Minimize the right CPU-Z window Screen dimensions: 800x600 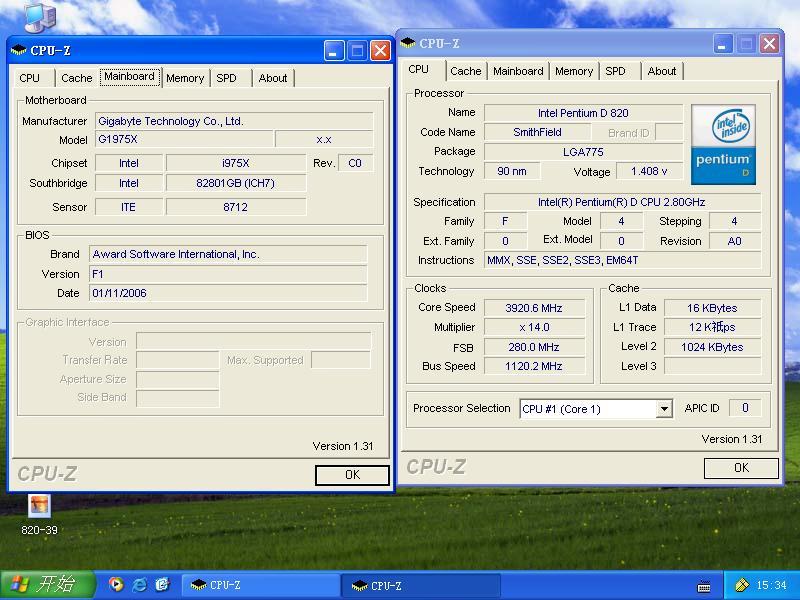[722, 44]
